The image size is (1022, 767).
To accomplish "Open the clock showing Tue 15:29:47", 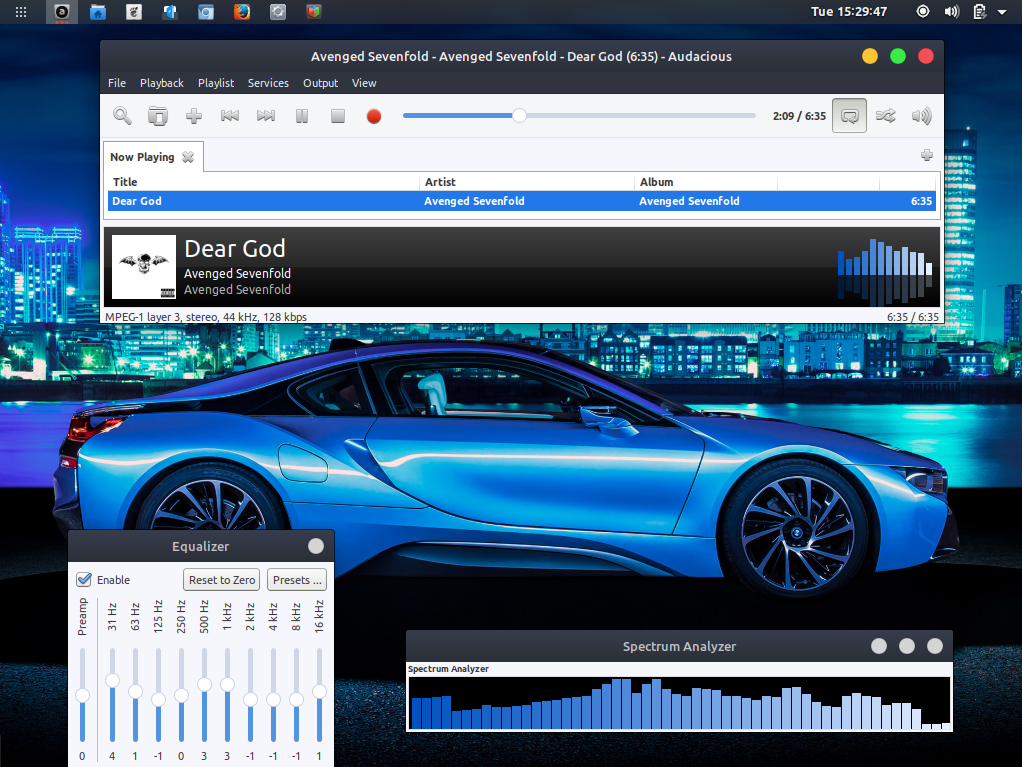I will [849, 12].
